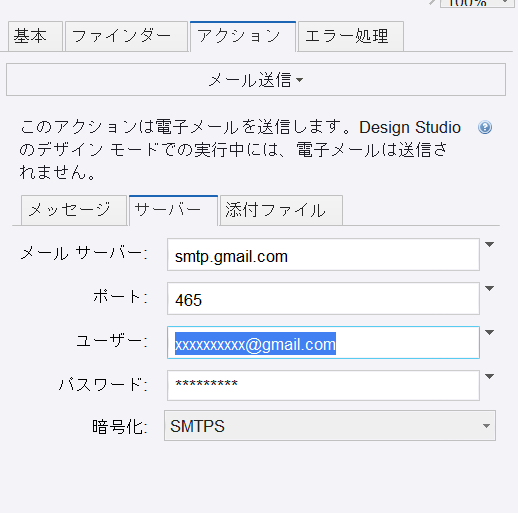
Task: Go to the エラー処理 tab
Action: (x=351, y=36)
